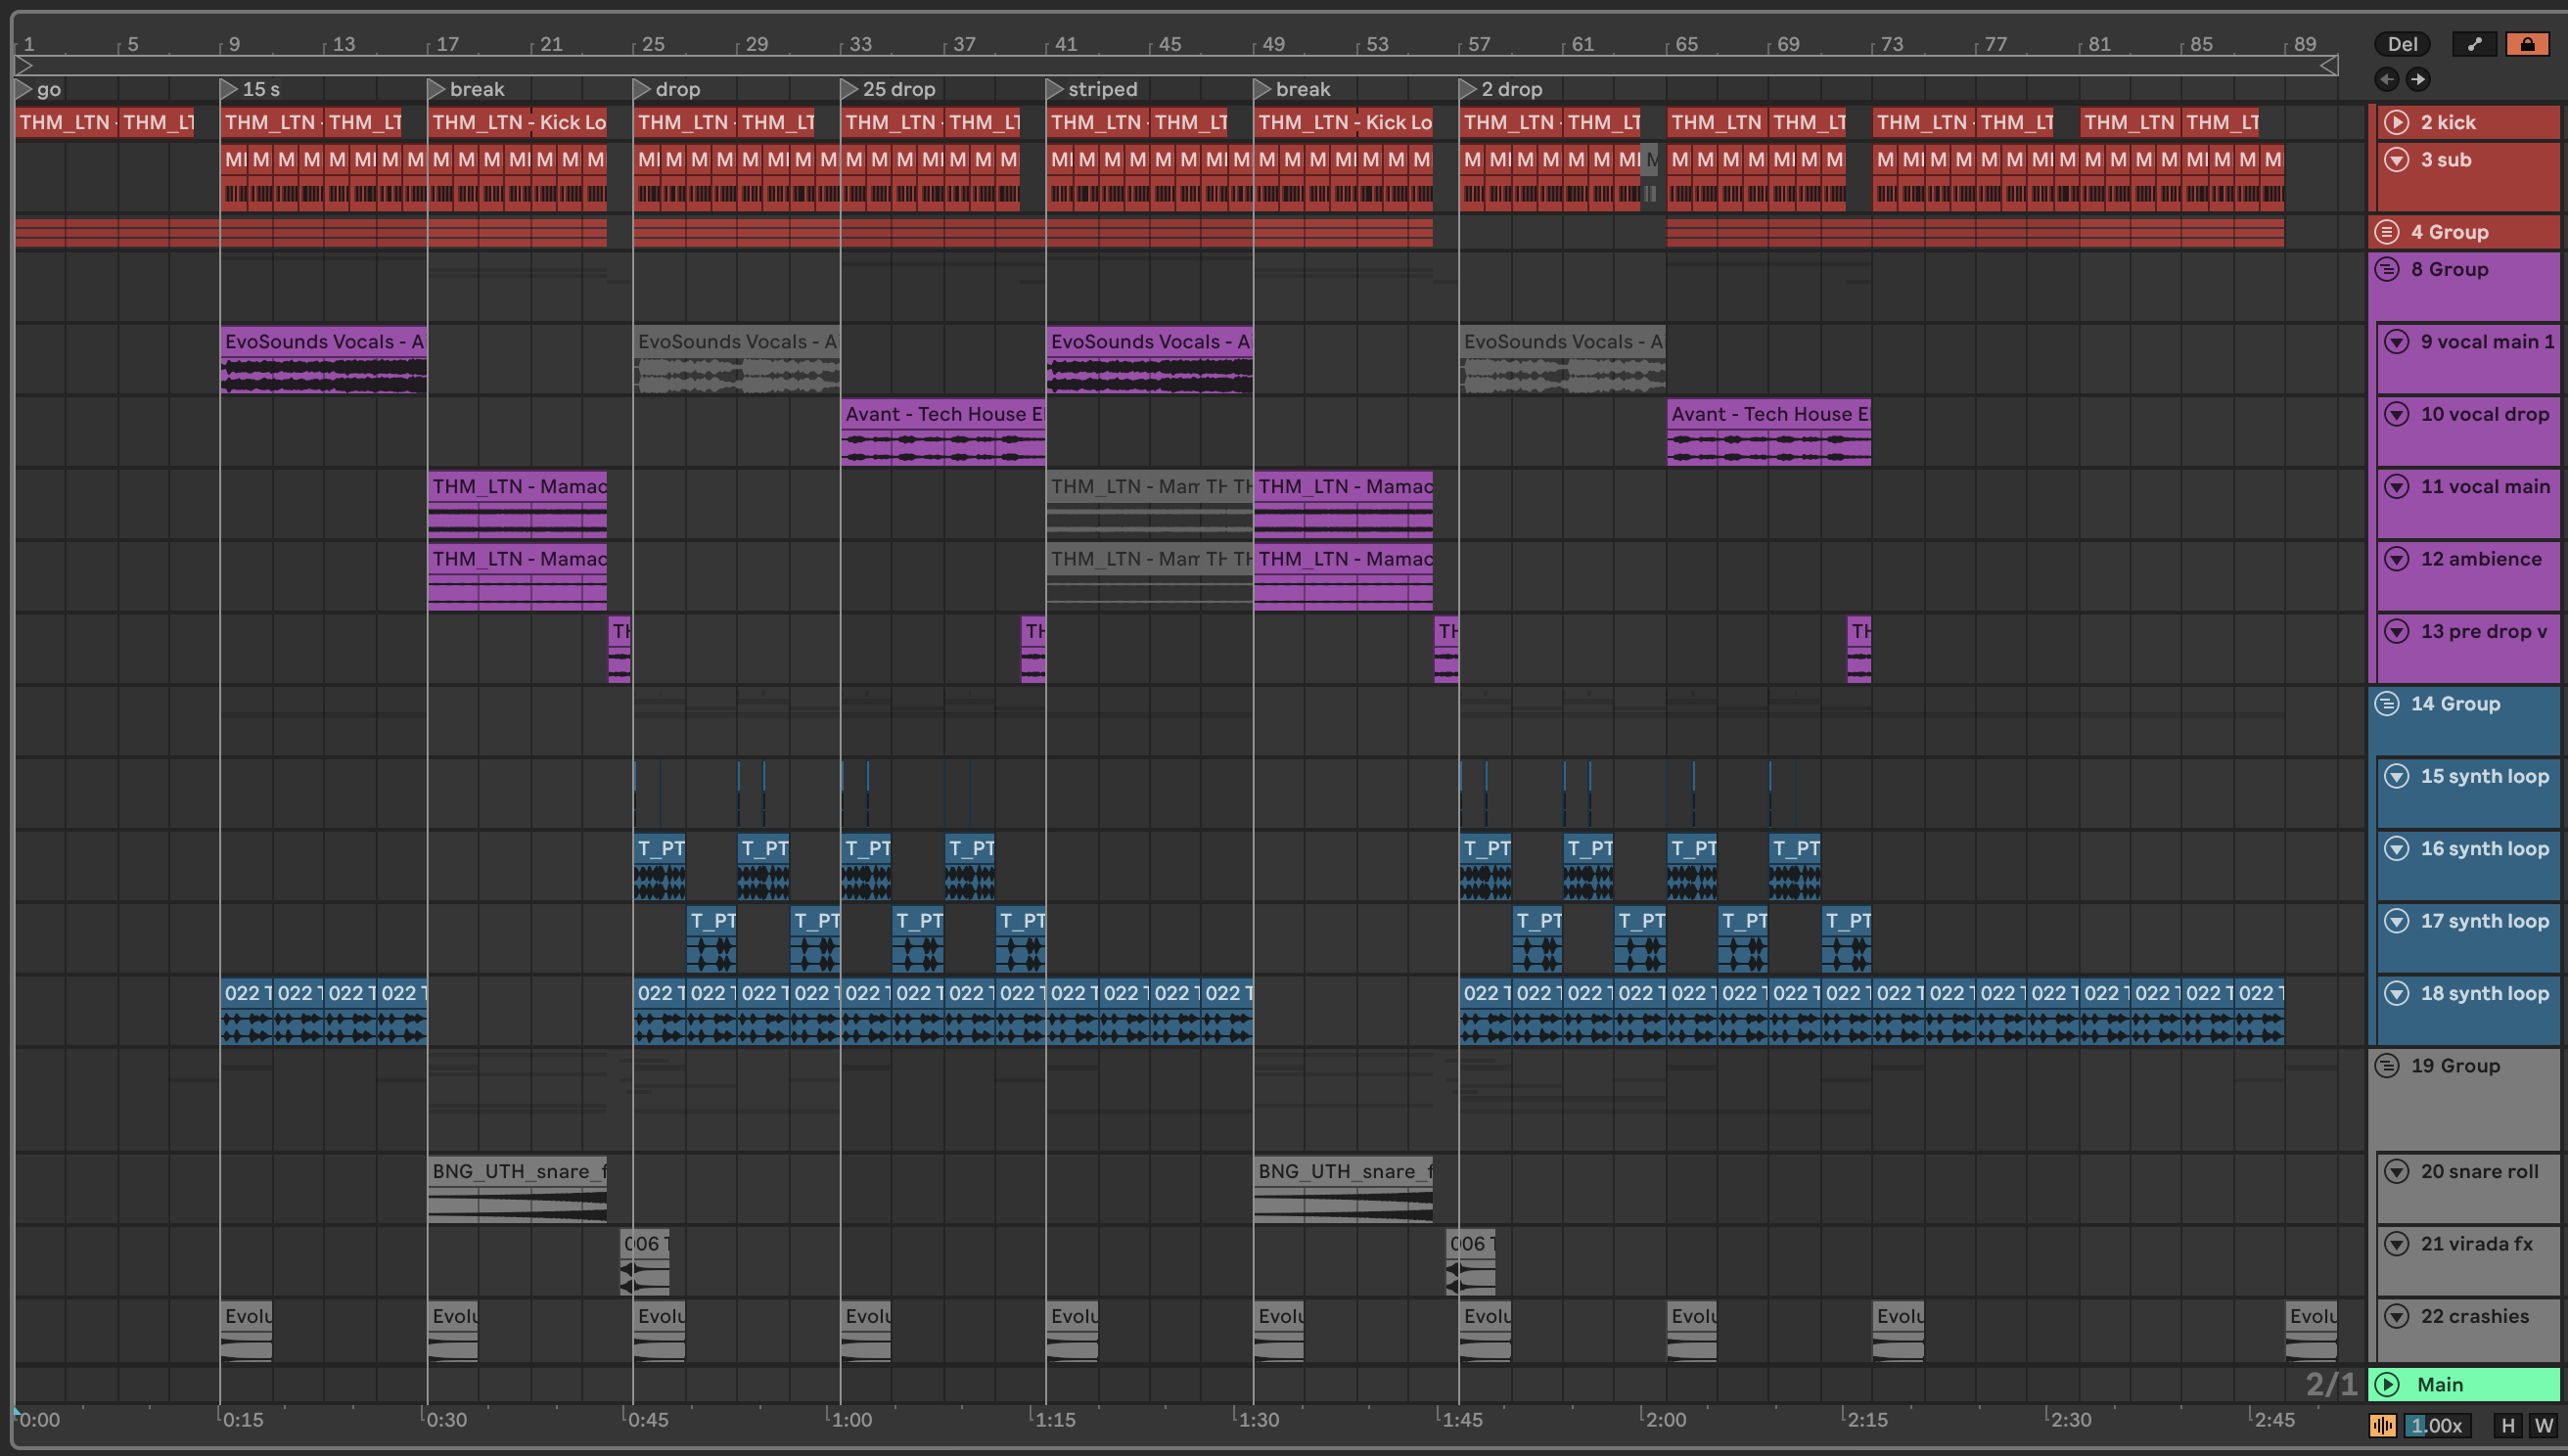Unfold the 2 kick track
The height and width of the screenshot is (1456, 2568).
[2397, 122]
